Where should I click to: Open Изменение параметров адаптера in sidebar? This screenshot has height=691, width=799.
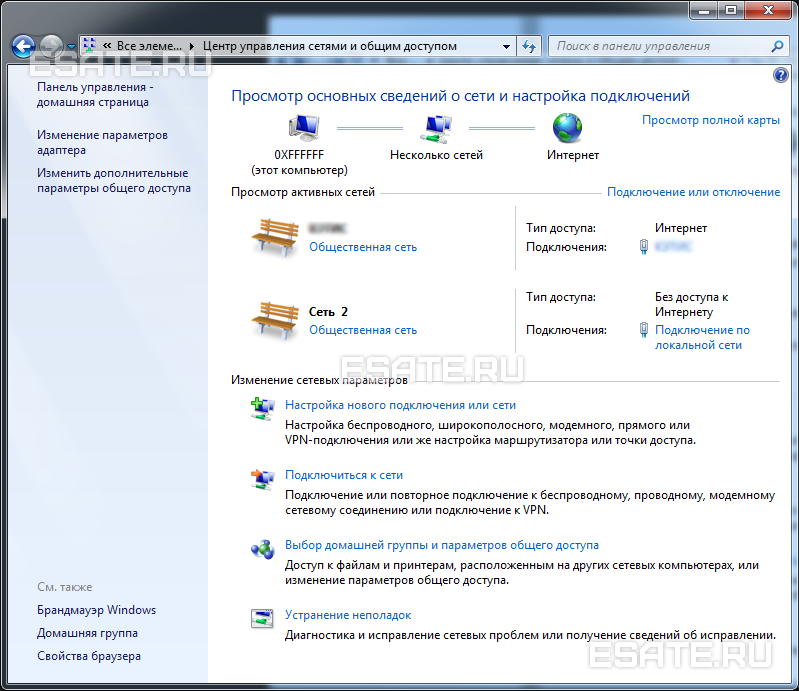point(102,142)
